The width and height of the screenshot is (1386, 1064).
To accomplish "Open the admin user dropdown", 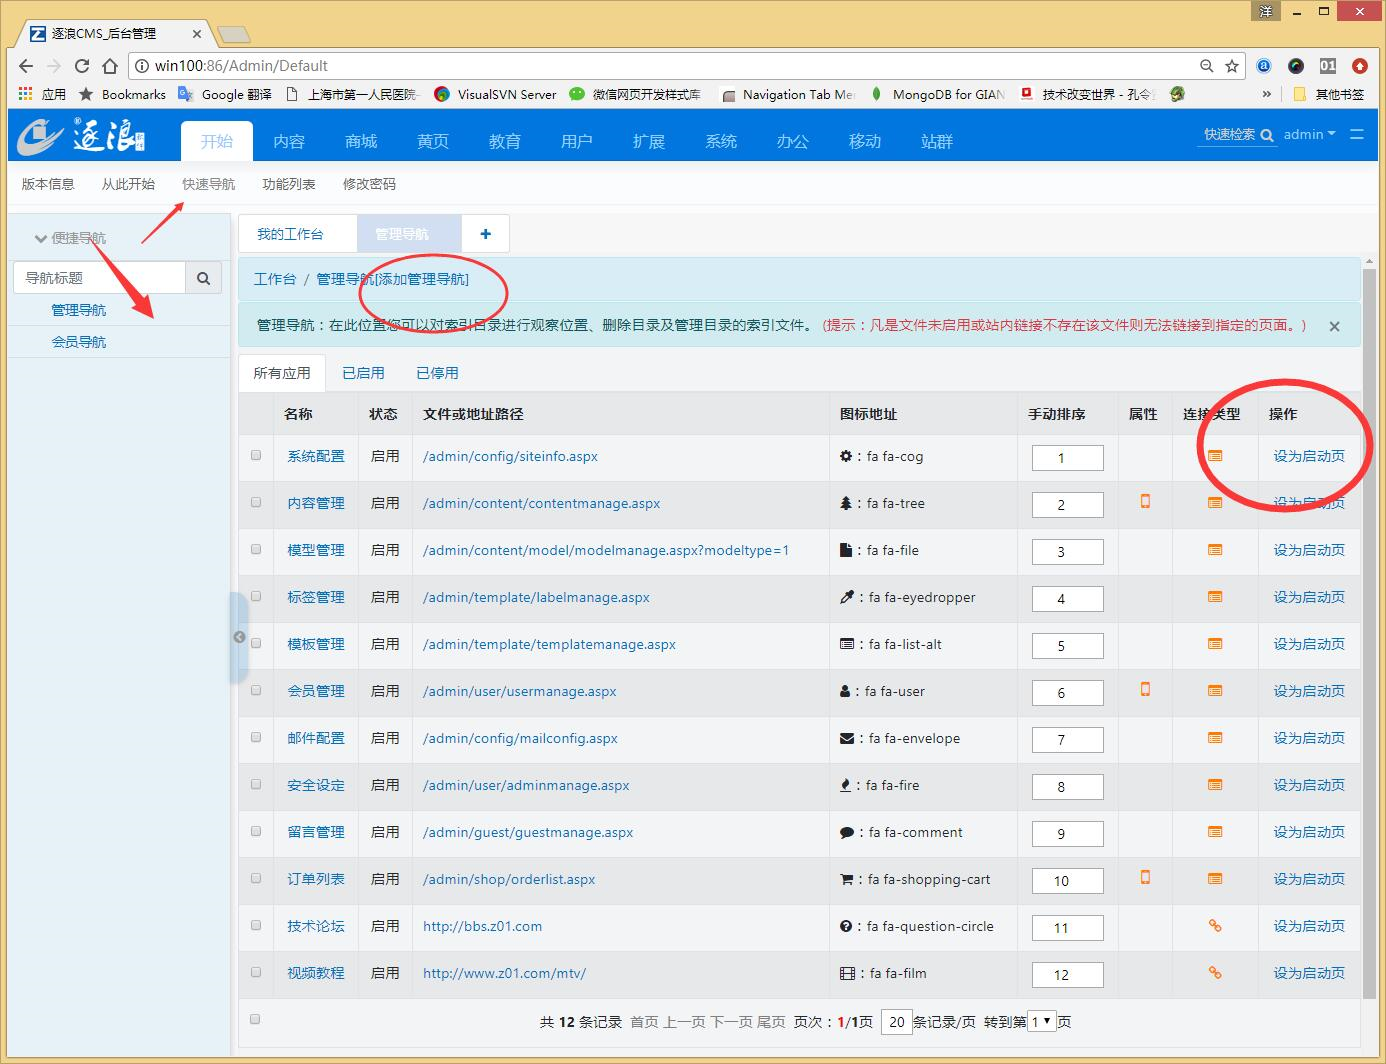I will pos(1309,134).
